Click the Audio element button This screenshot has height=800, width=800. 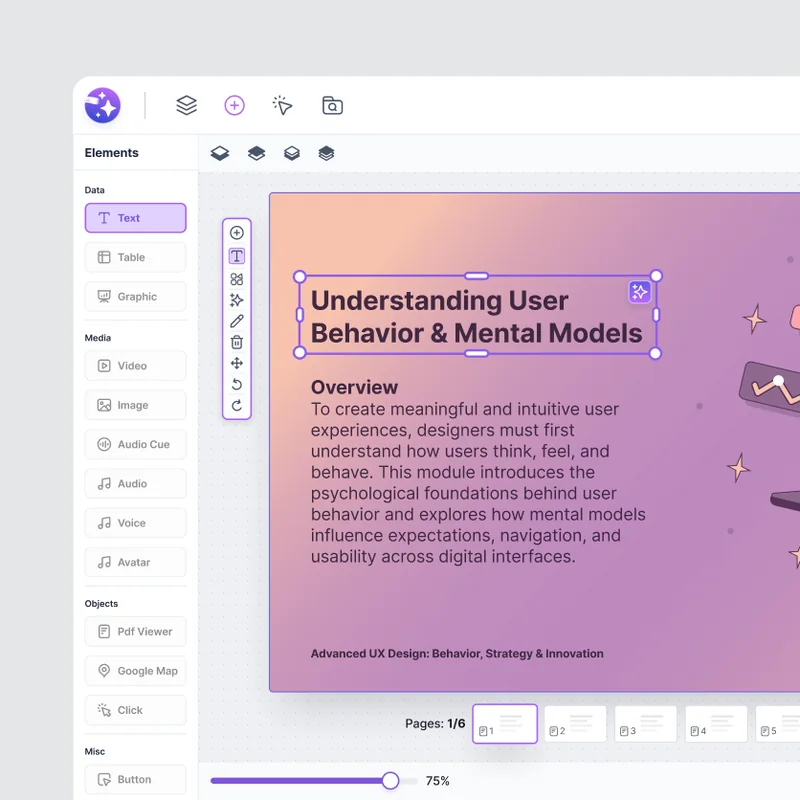click(135, 484)
